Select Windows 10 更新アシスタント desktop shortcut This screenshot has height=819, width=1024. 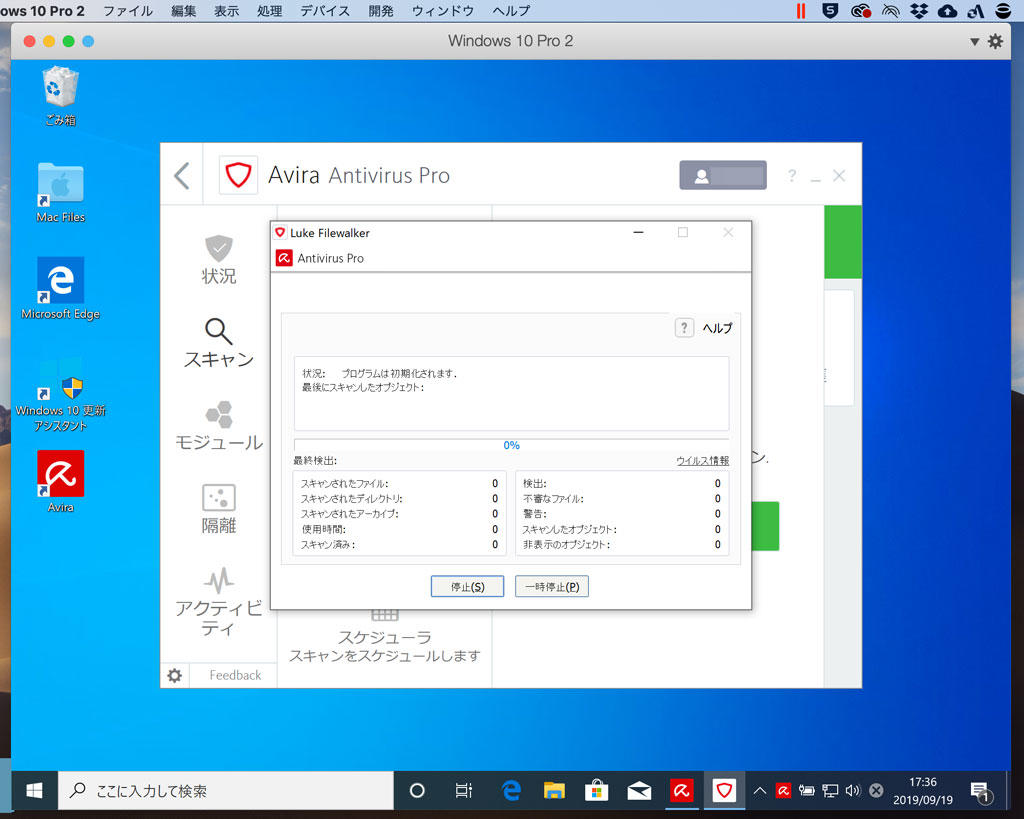click(x=61, y=394)
